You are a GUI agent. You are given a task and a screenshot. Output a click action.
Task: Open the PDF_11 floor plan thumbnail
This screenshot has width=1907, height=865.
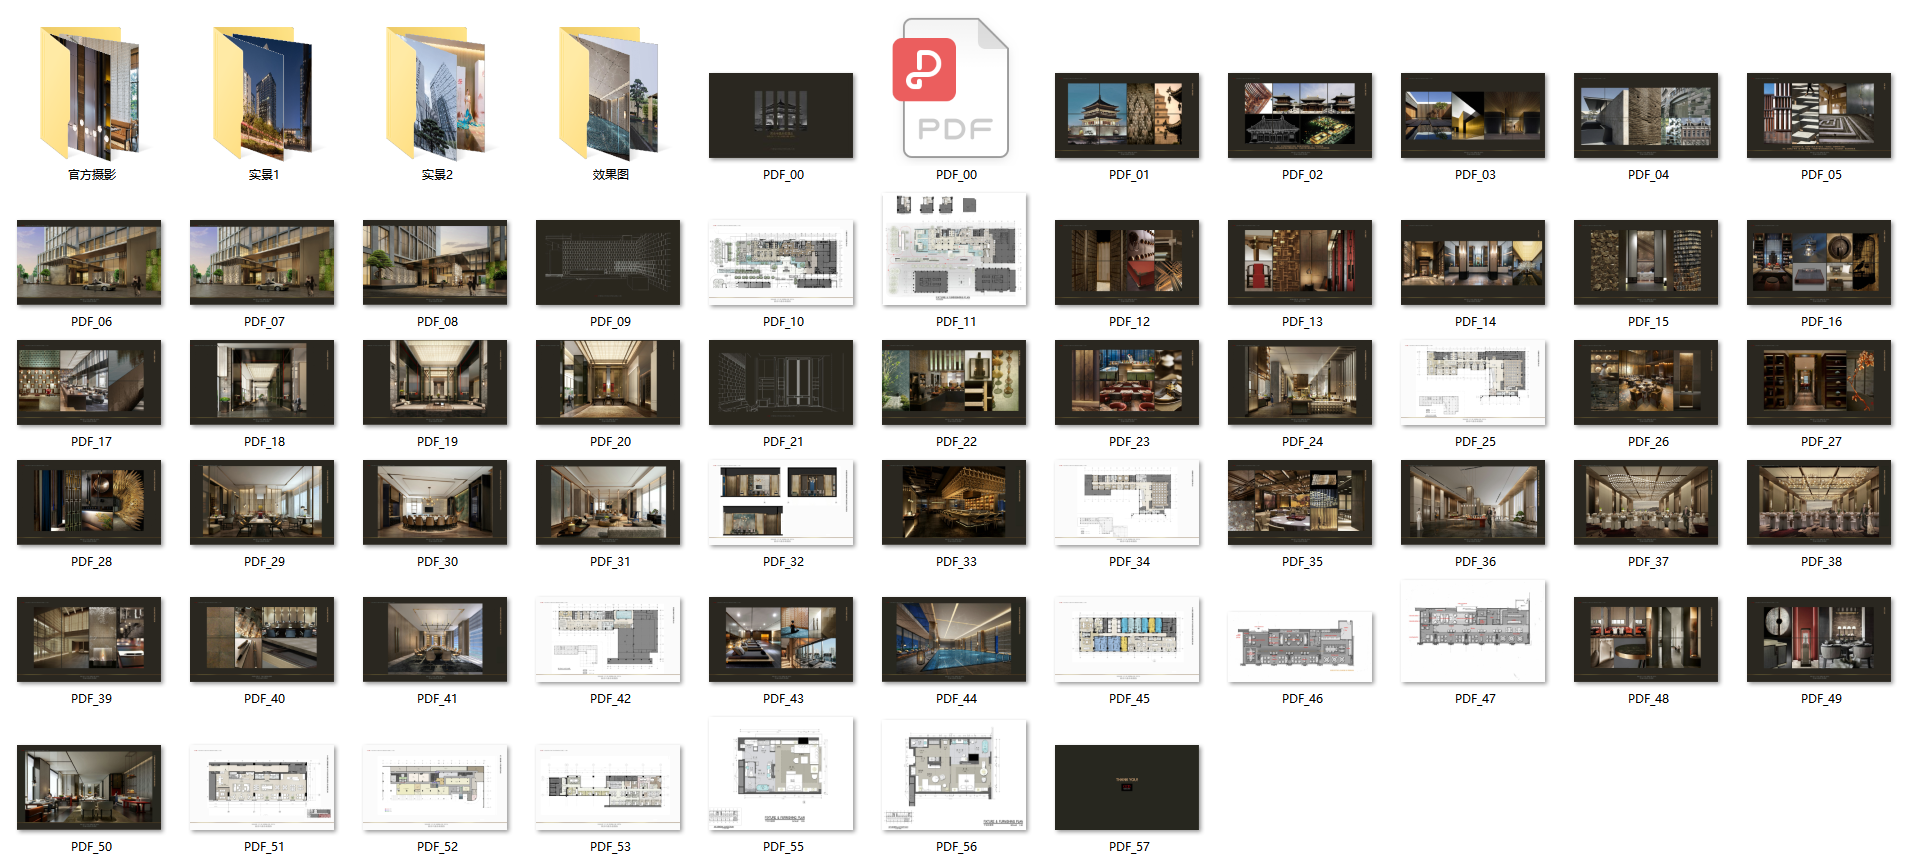click(955, 250)
